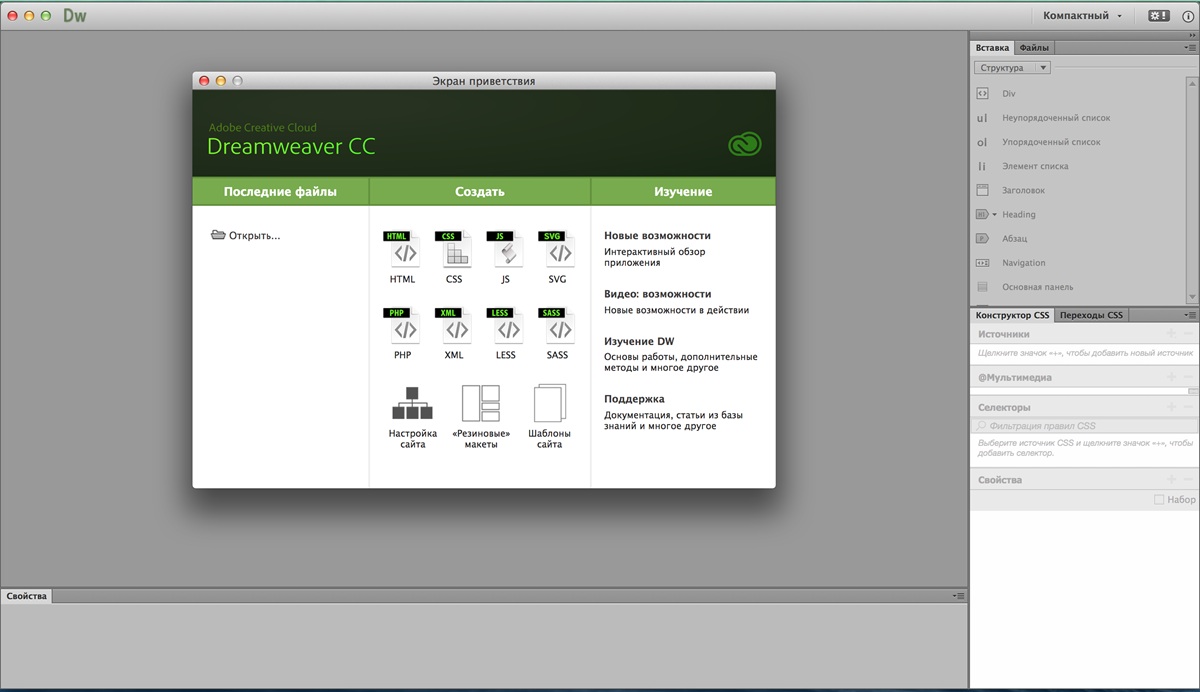The width and height of the screenshot is (1200, 692).
Task: Open the bottom Свойства panel options menu
Action: (x=959, y=596)
